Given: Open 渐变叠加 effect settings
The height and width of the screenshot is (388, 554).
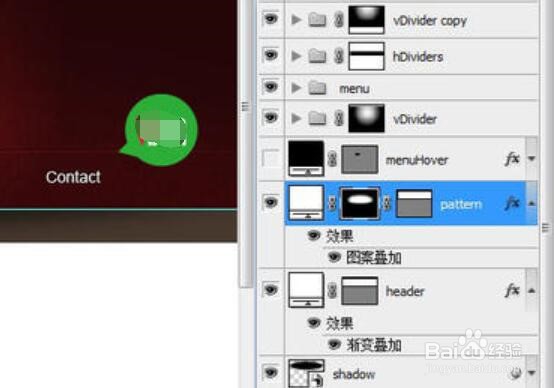Looking at the screenshot, I should [x=374, y=345].
